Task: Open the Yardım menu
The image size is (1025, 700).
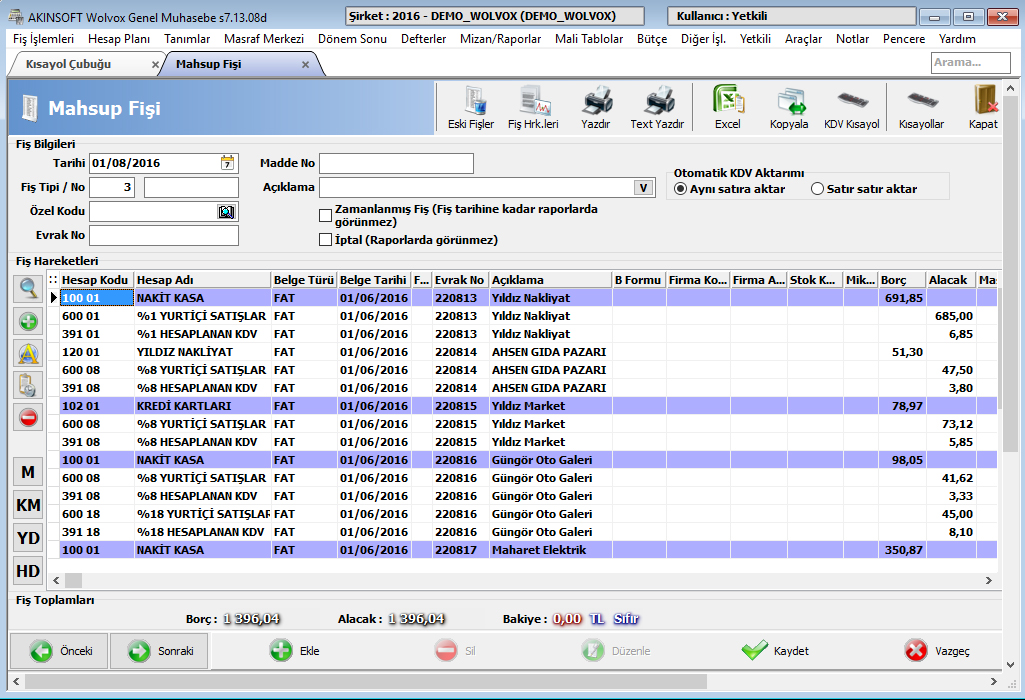Action: point(957,39)
